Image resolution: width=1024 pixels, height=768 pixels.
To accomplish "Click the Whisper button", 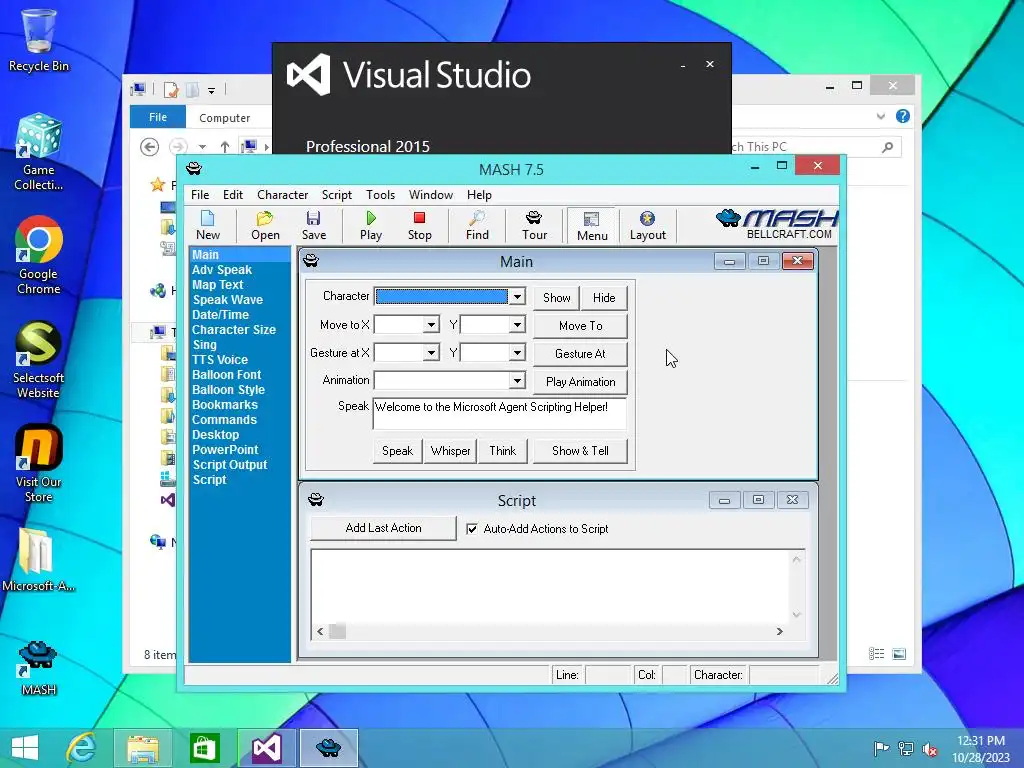I will [450, 451].
